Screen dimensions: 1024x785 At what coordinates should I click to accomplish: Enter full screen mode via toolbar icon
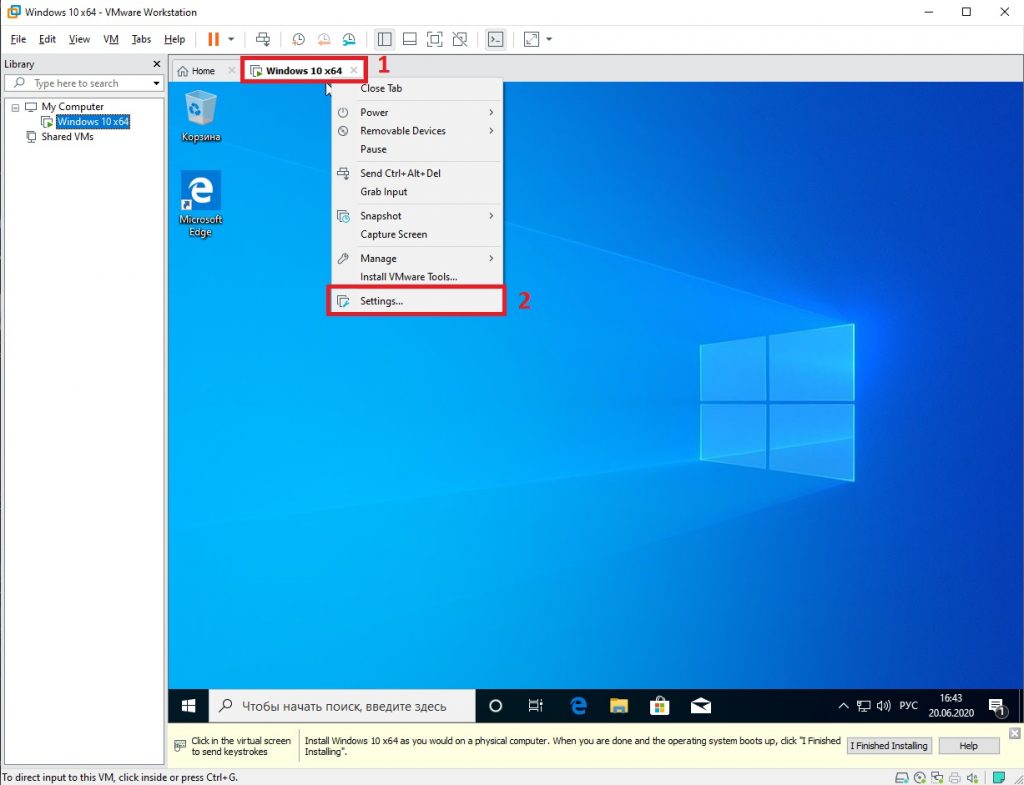434,39
